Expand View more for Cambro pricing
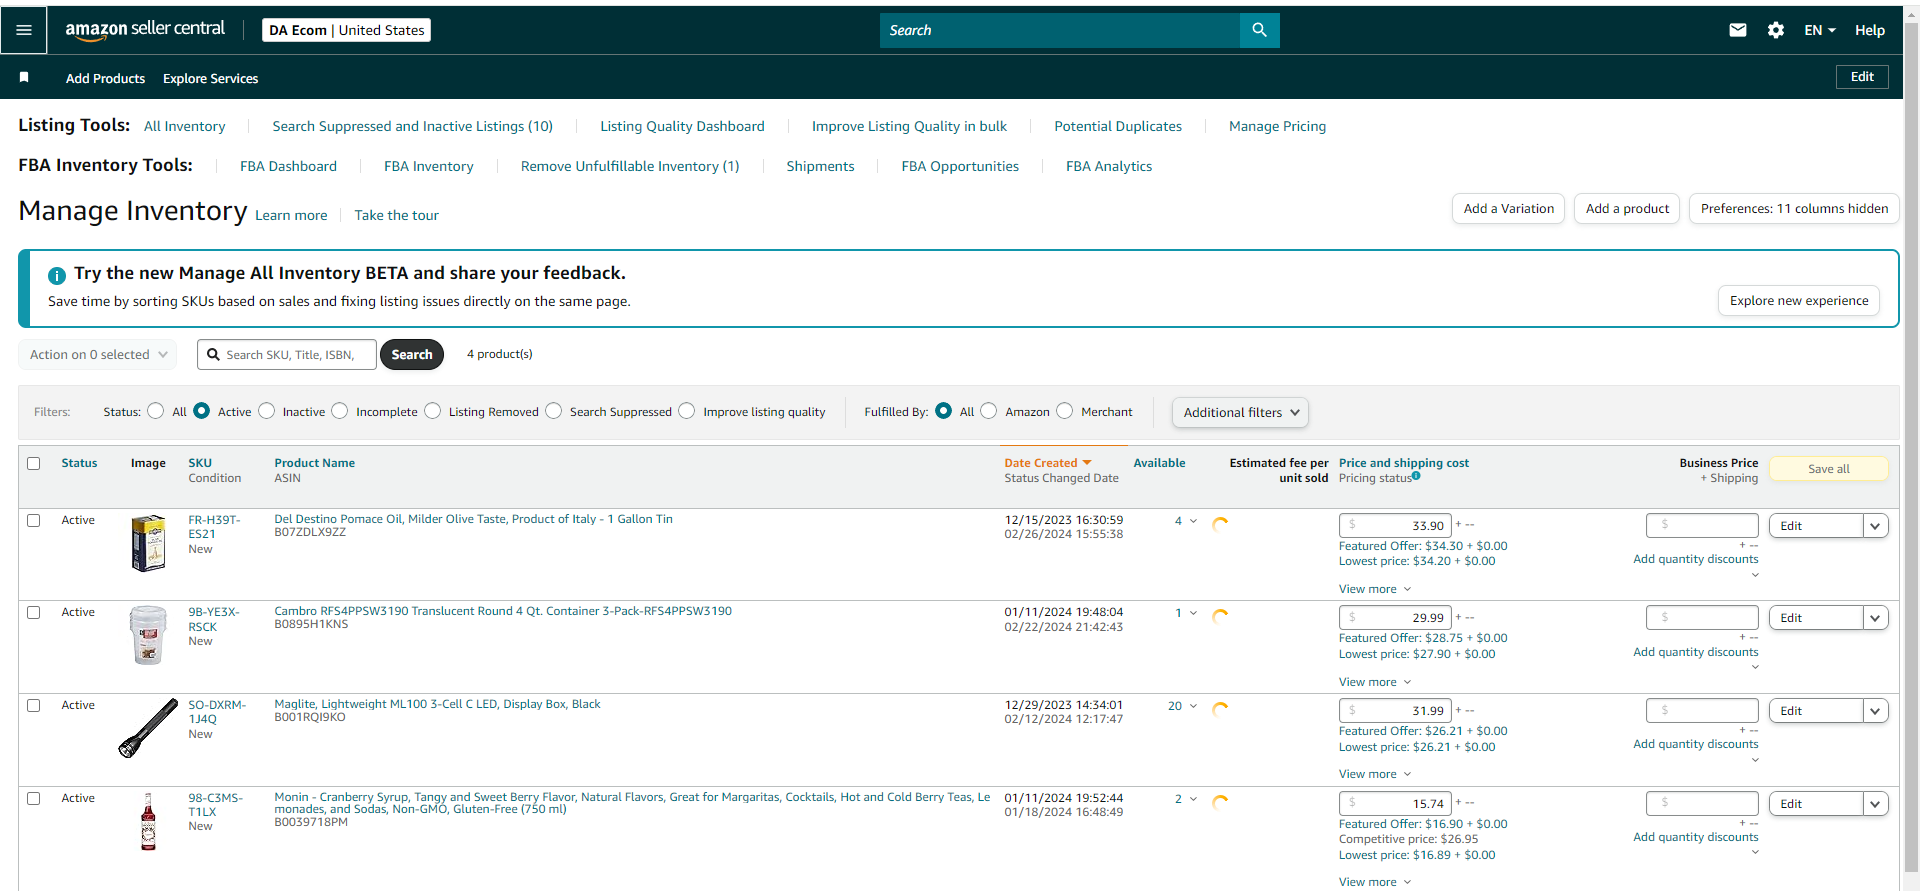 pos(1375,682)
